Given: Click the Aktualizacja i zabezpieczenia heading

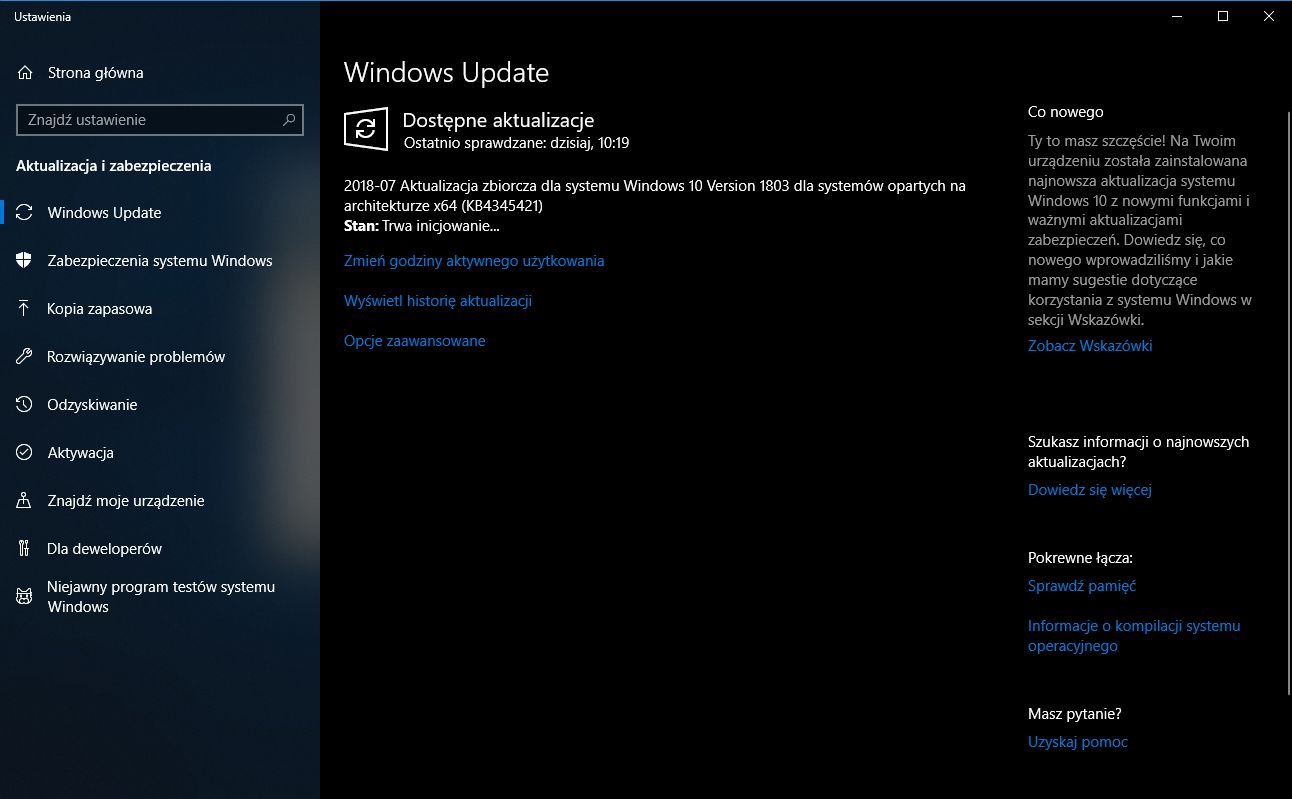Looking at the screenshot, I should (114, 166).
